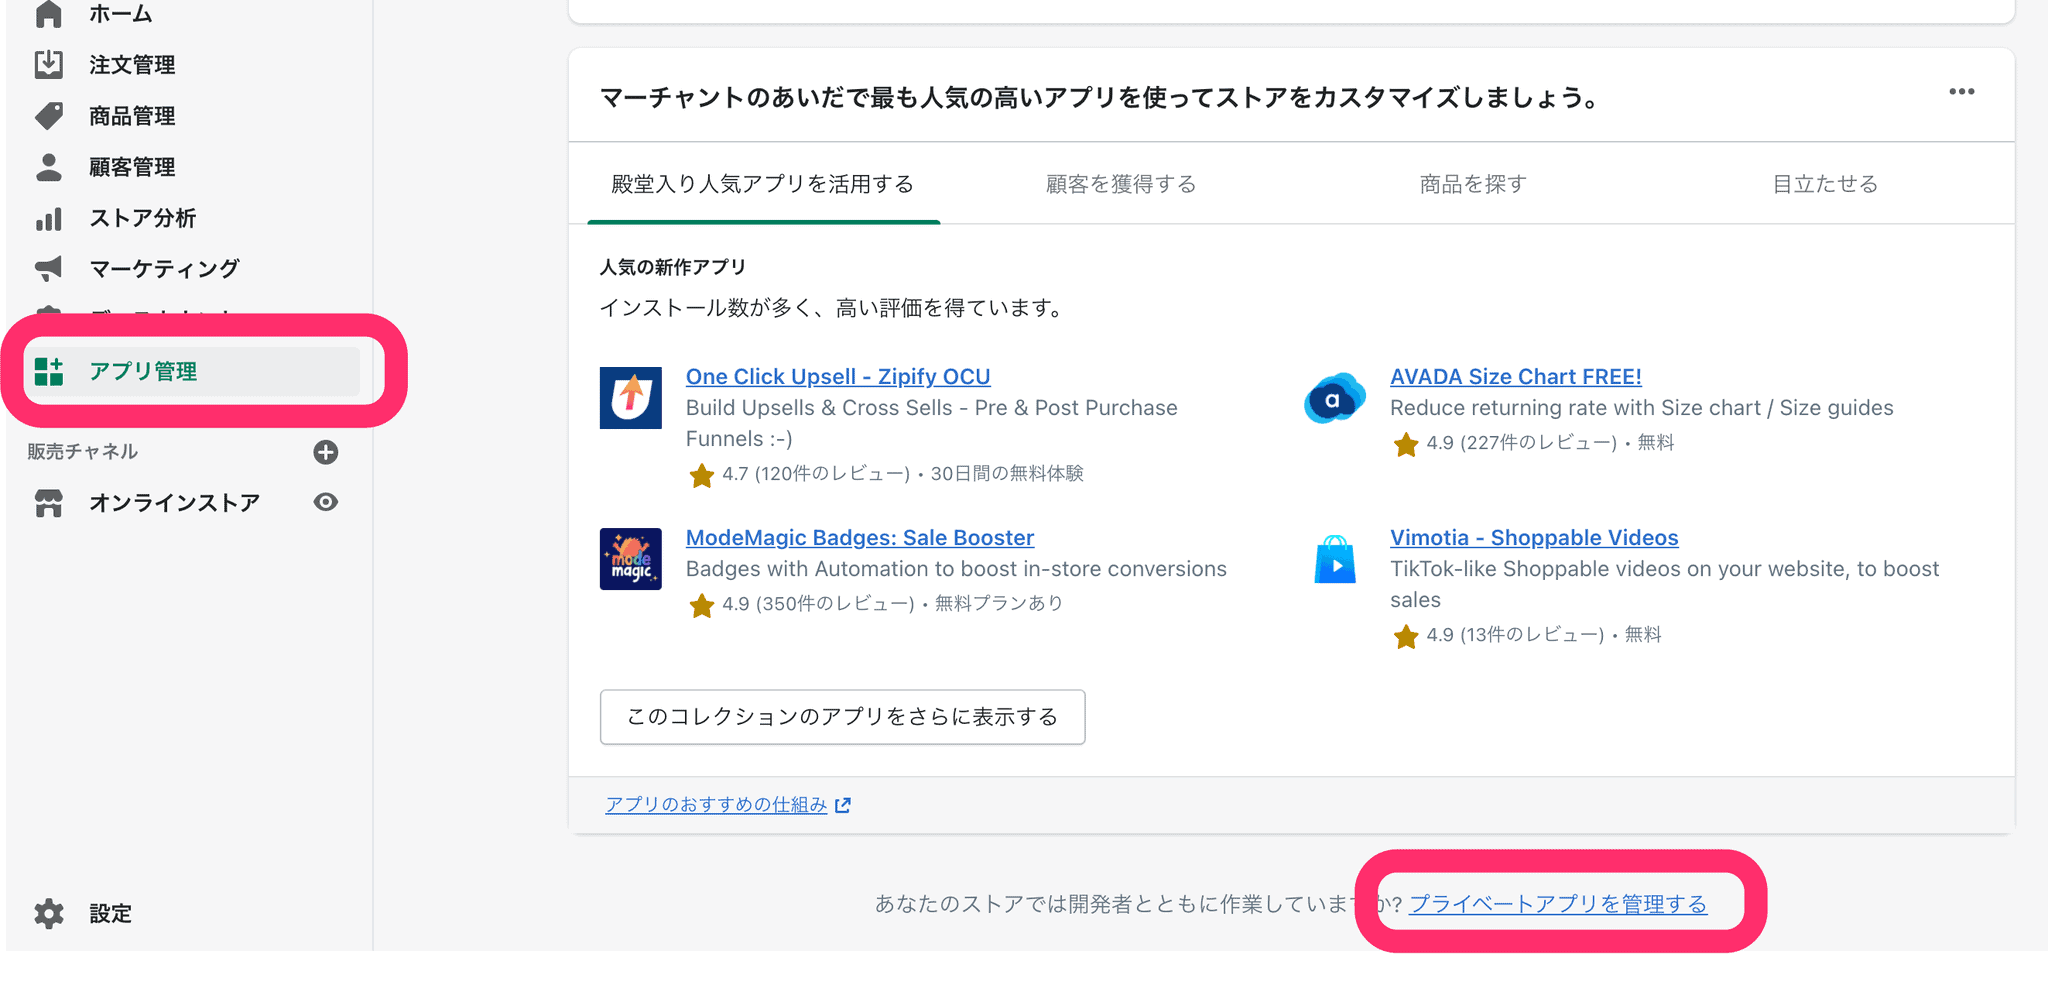Switch to the 商品を探す tab

click(1473, 184)
